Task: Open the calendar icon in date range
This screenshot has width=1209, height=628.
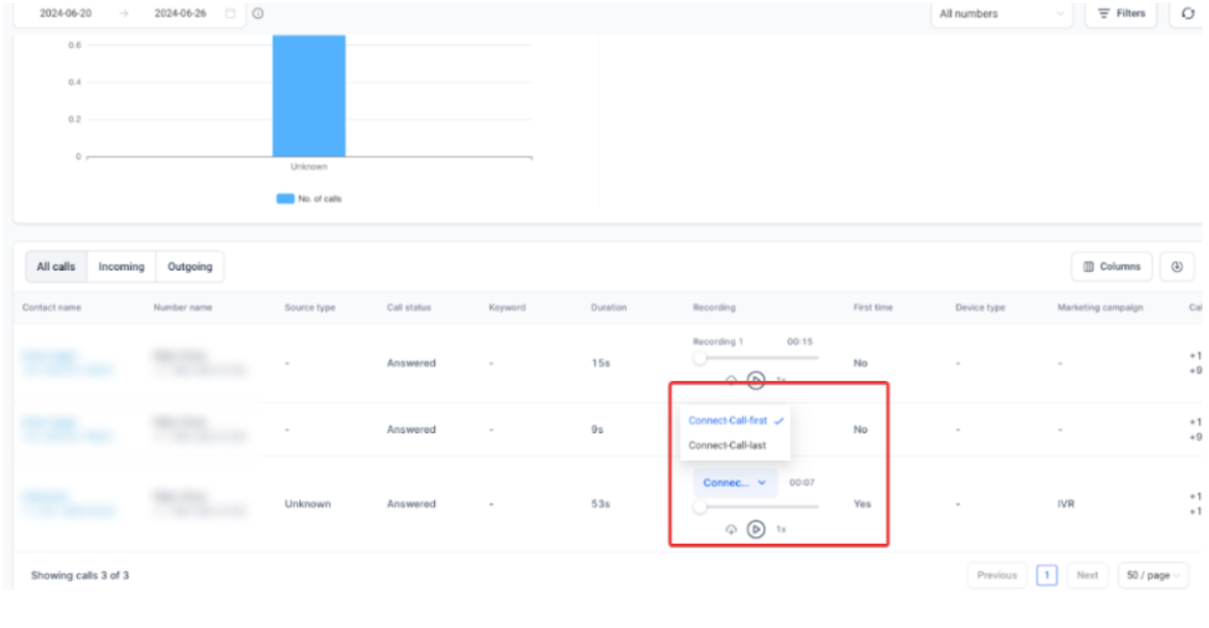Action: 231,14
